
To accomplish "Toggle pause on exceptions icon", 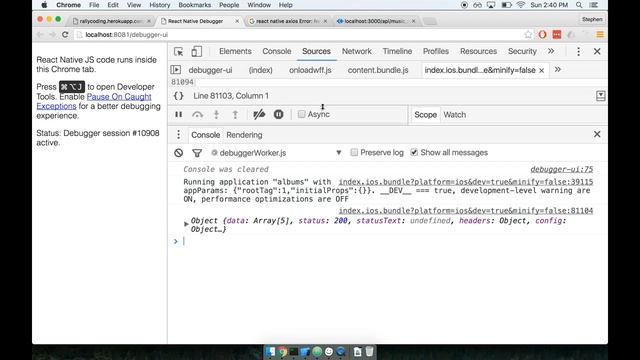I will (278, 115).
